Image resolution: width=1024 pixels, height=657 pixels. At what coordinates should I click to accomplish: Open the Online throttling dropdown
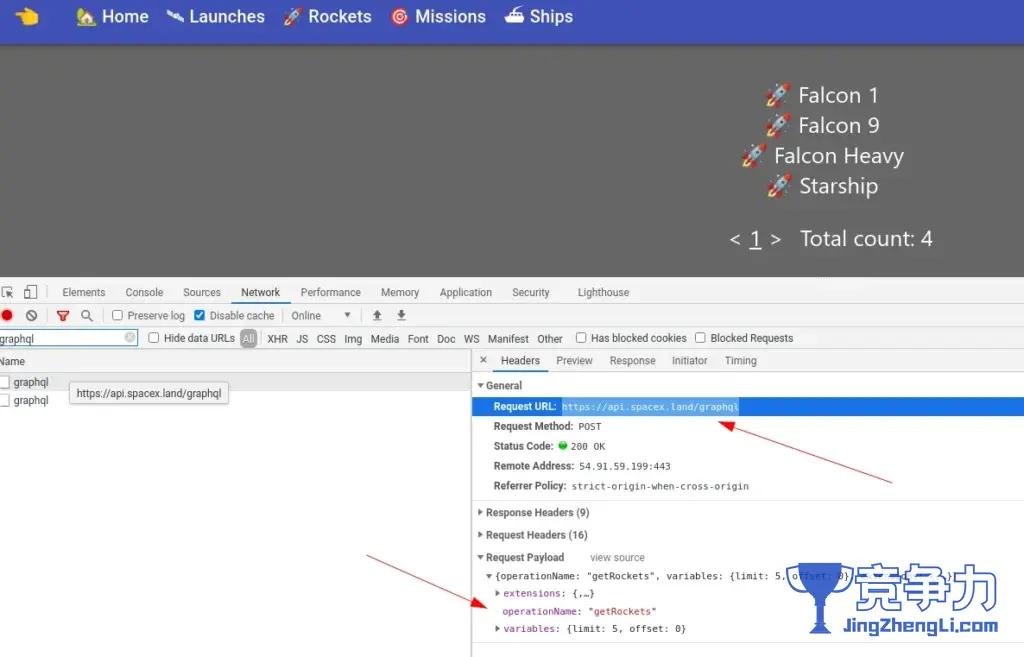321,315
